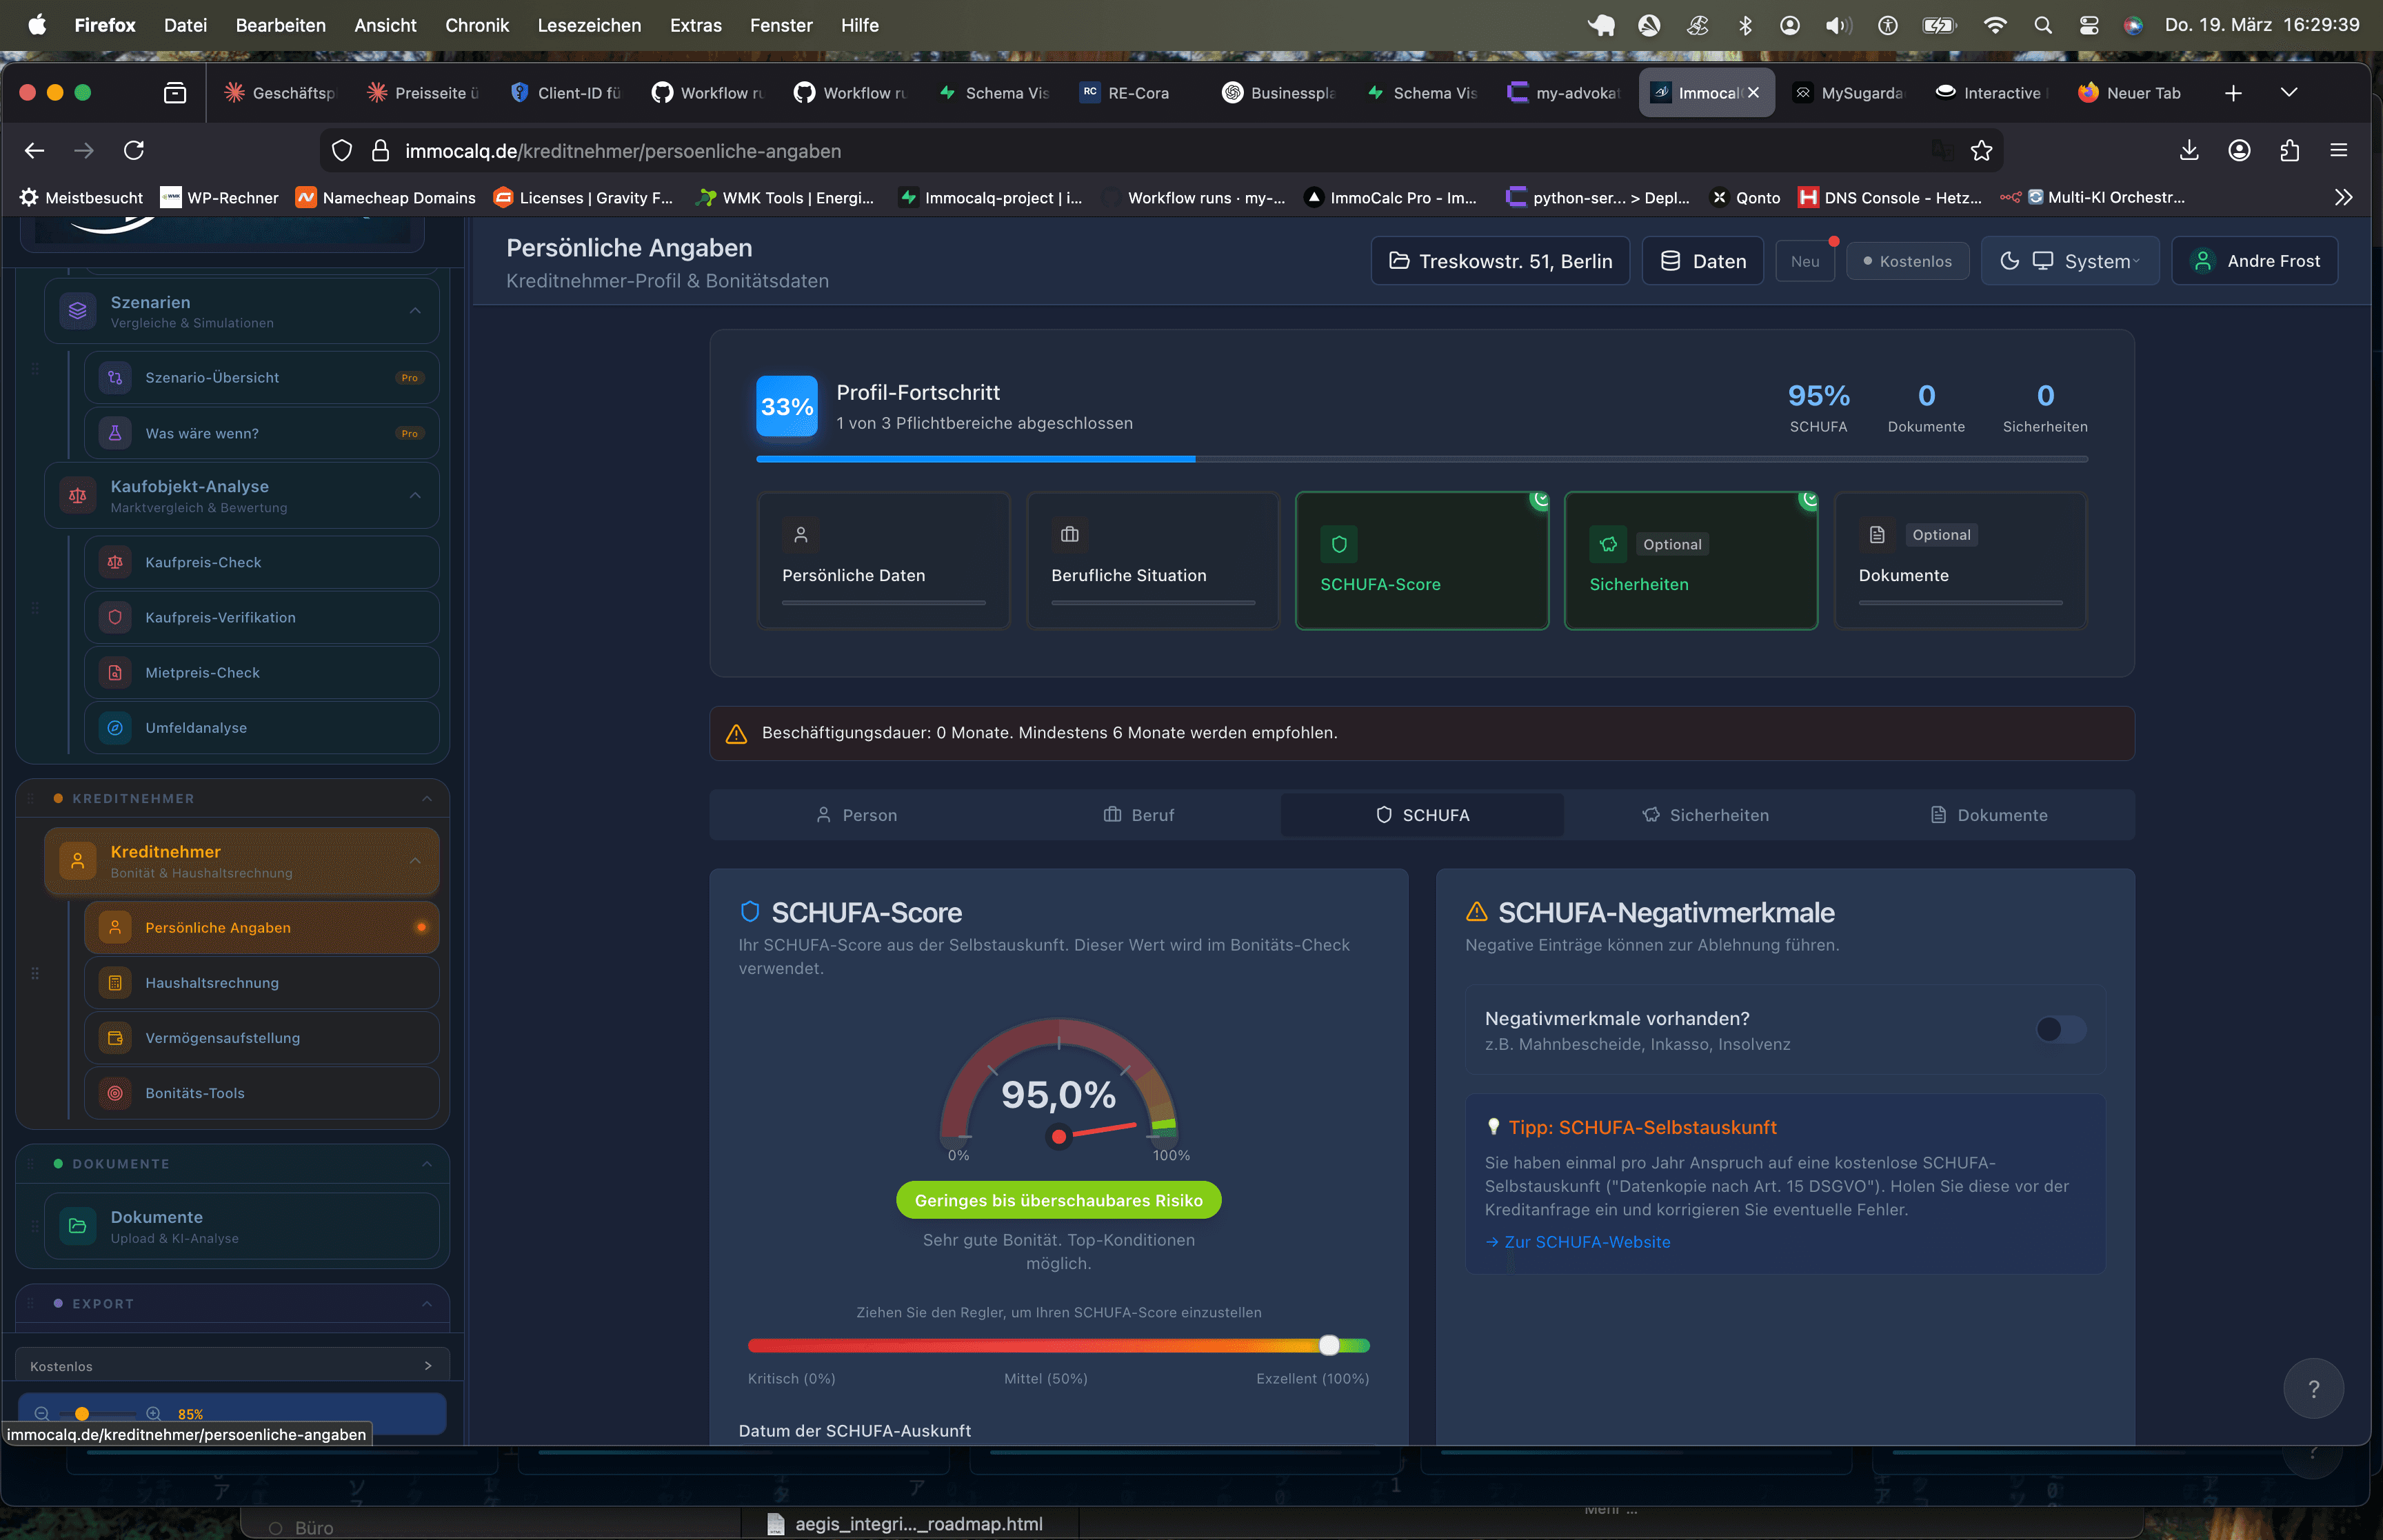The width and height of the screenshot is (2383, 1540).
Task: Click the address bar URL field
Action: pyautogui.click(x=1162, y=151)
